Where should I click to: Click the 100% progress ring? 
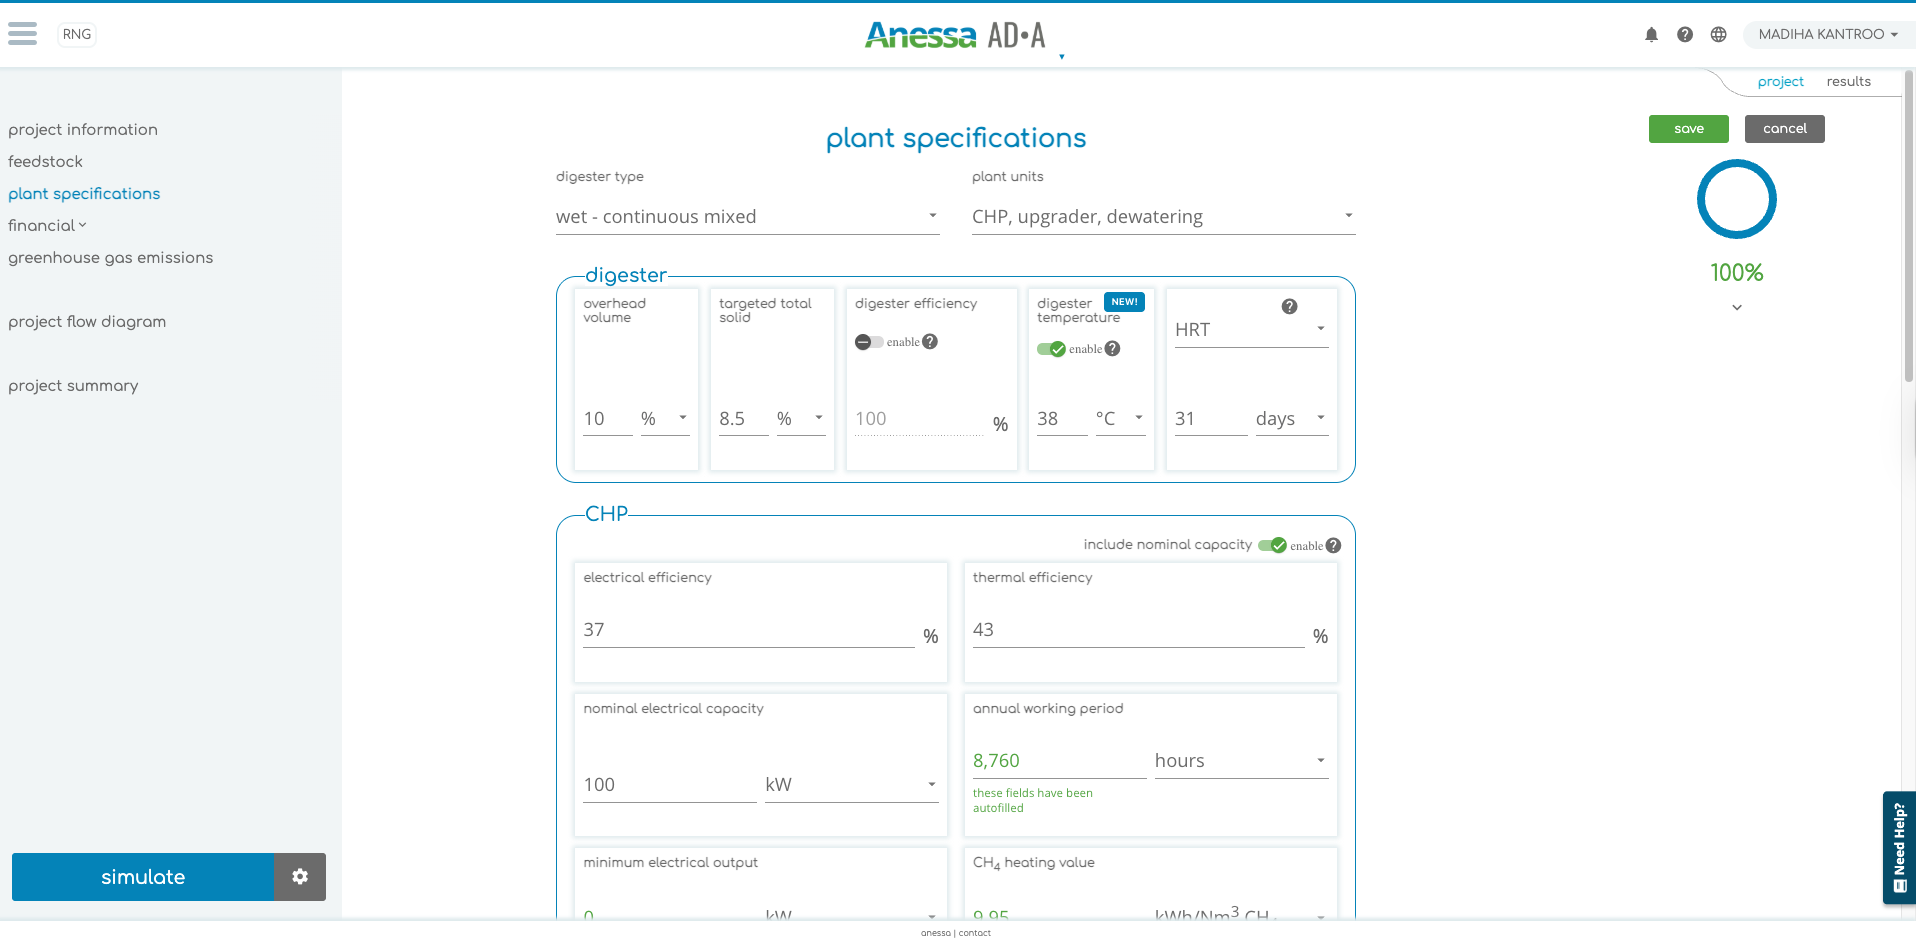click(x=1736, y=199)
